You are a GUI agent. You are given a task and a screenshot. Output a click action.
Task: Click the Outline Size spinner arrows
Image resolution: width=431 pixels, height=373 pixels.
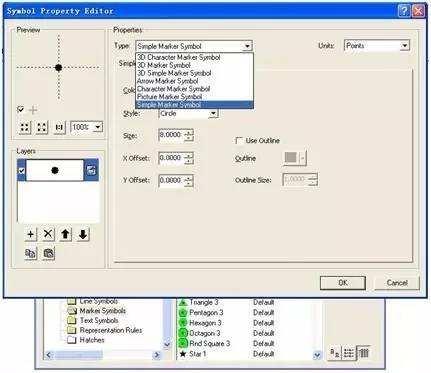click(x=312, y=180)
